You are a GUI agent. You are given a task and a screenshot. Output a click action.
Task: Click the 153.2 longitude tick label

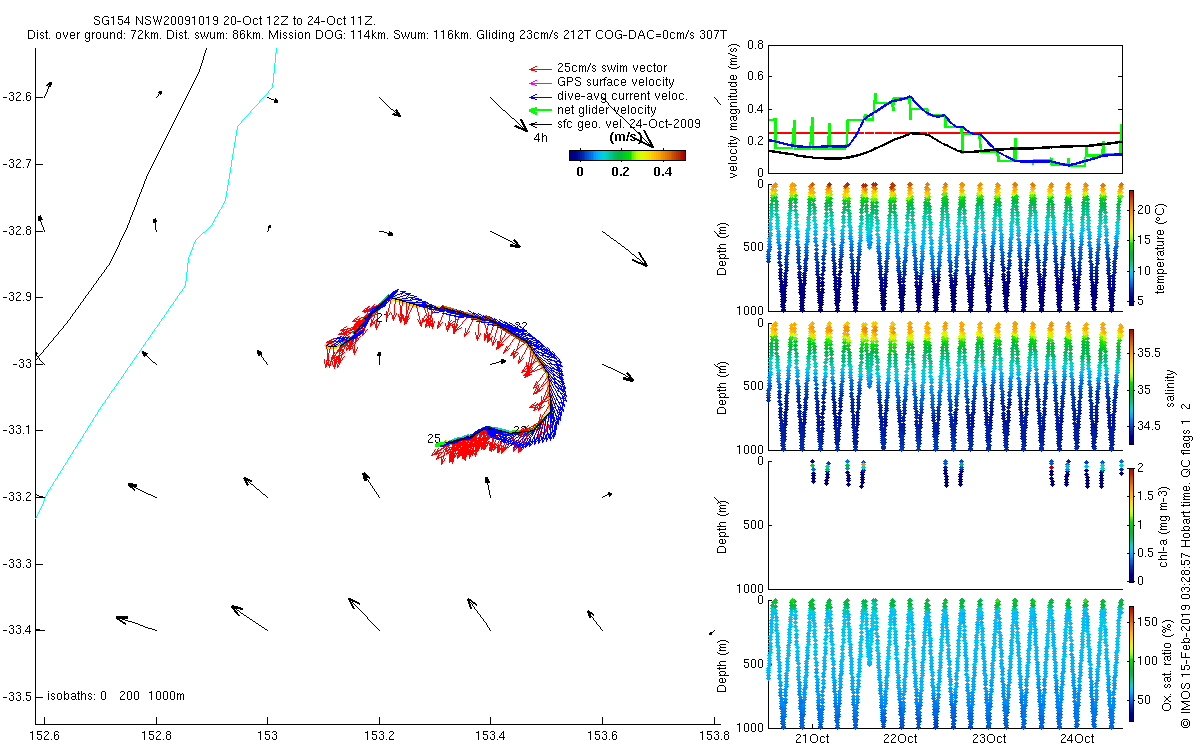[379, 736]
